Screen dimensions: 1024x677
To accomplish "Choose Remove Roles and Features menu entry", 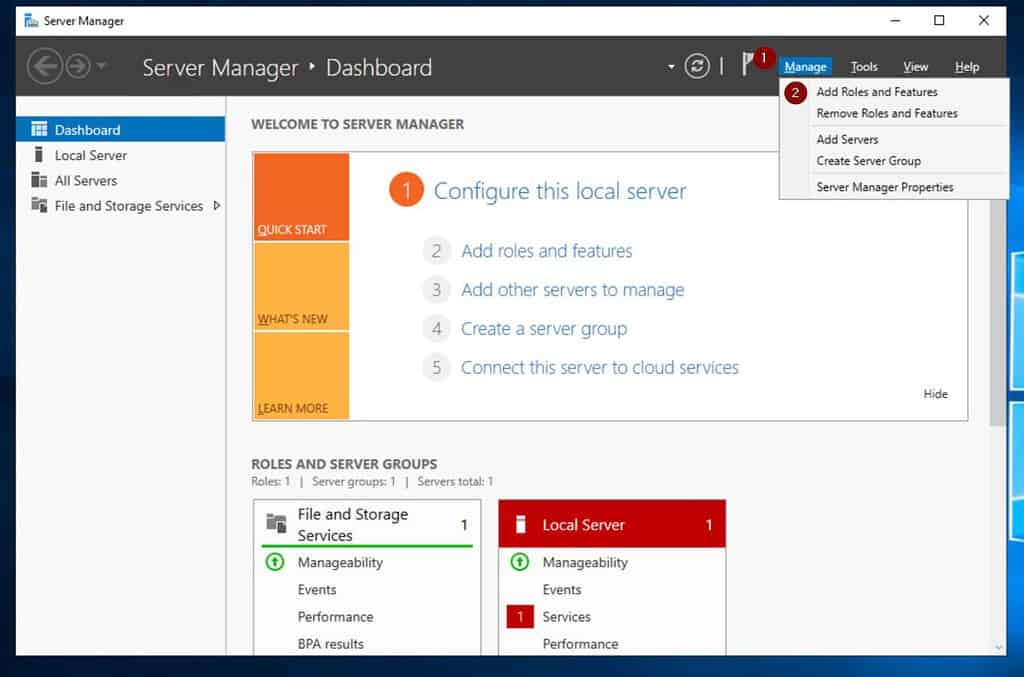I will pyautogui.click(x=887, y=114).
